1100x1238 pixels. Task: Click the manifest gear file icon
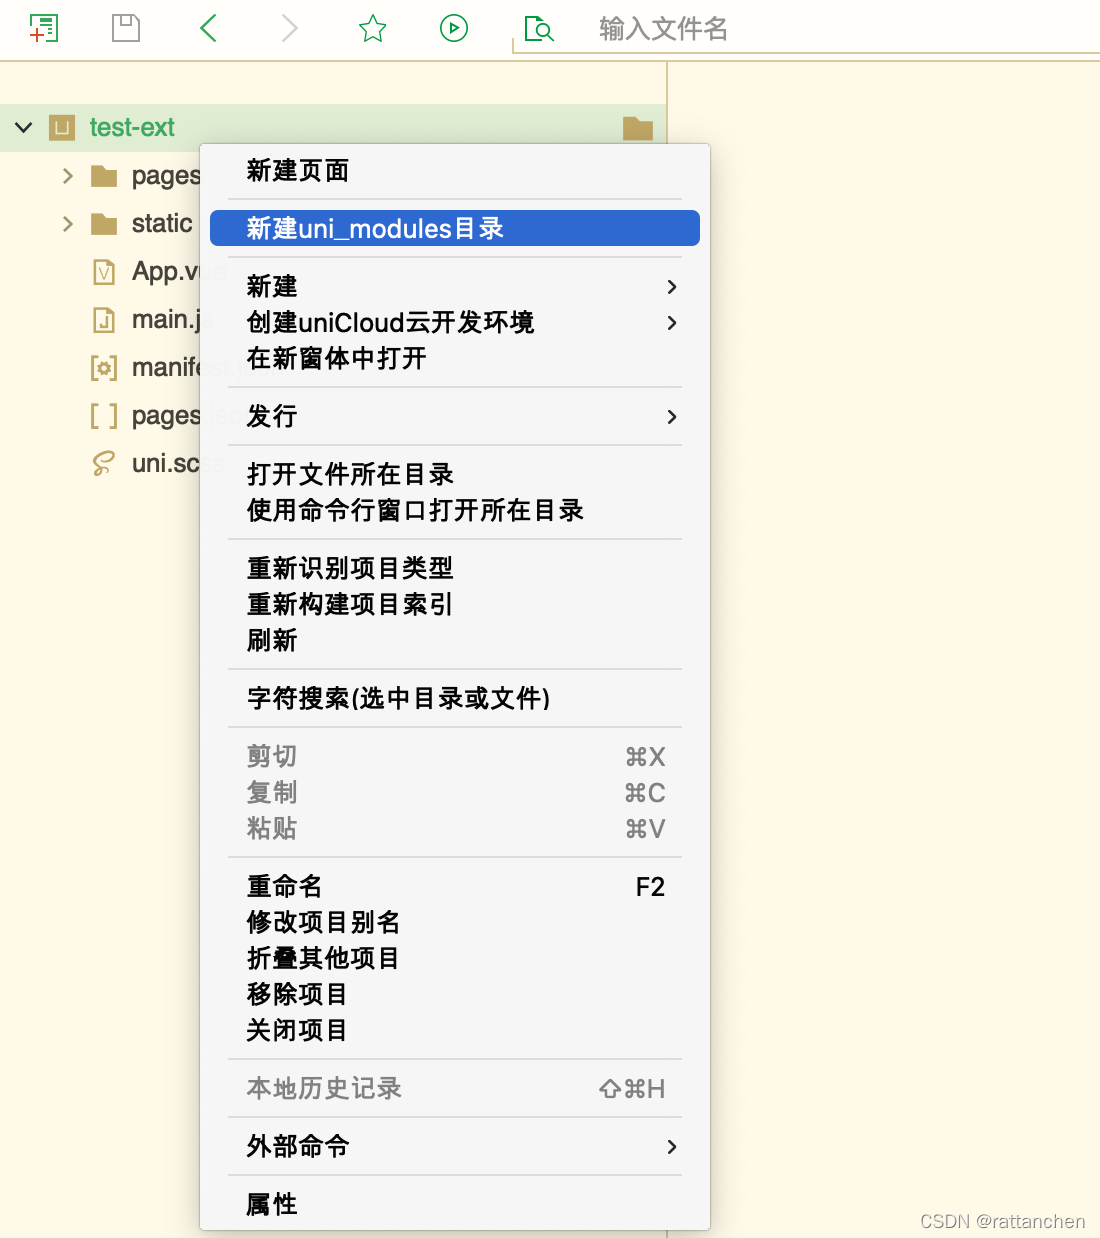(104, 367)
